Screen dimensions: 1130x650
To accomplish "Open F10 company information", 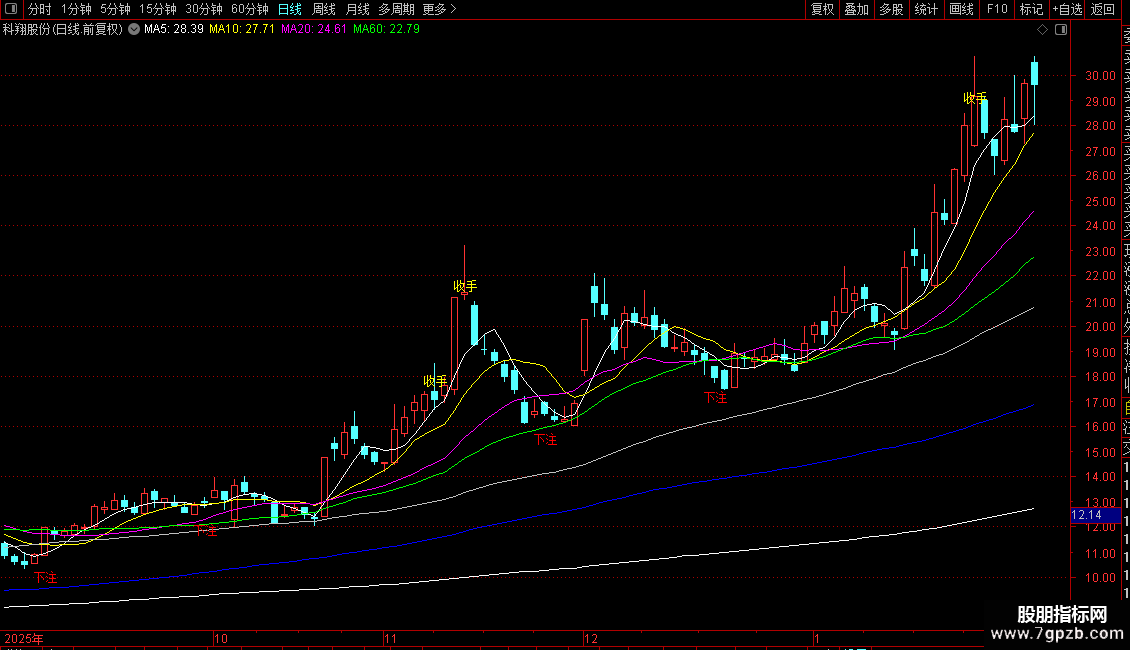I will click(997, 9).
